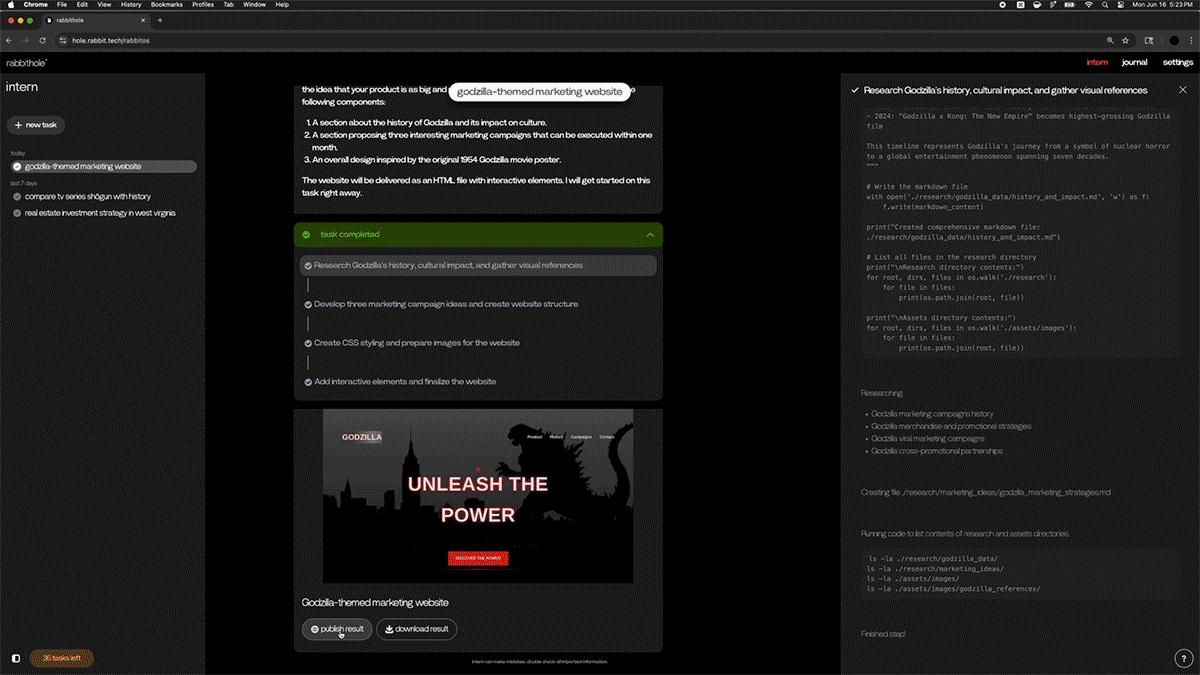The image size is (1200, 675).
Task: Click publish result button
Action: (x=337, y=629)
